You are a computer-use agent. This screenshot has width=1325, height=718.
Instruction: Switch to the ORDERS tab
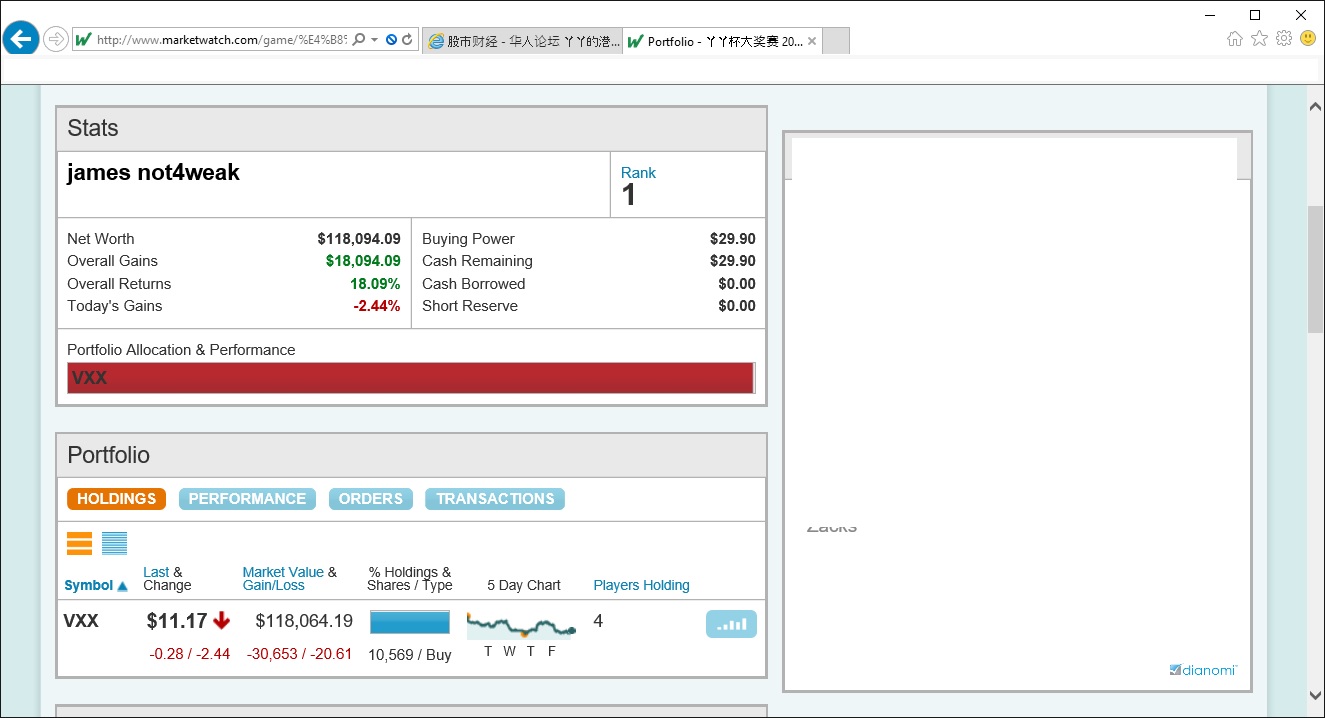click(370, 499)
